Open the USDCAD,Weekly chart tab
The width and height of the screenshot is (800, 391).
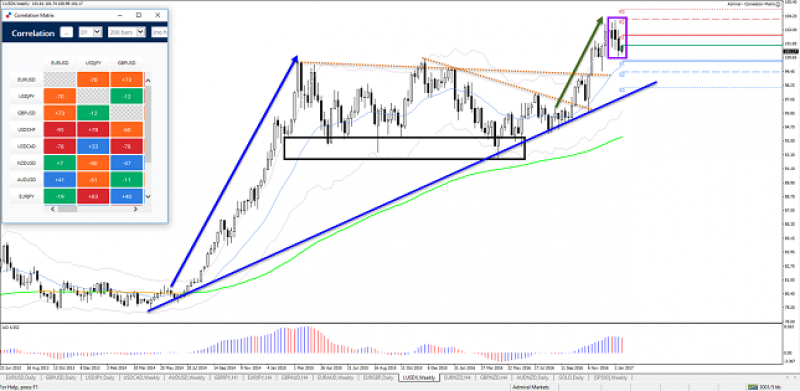[x=141, y=378]
